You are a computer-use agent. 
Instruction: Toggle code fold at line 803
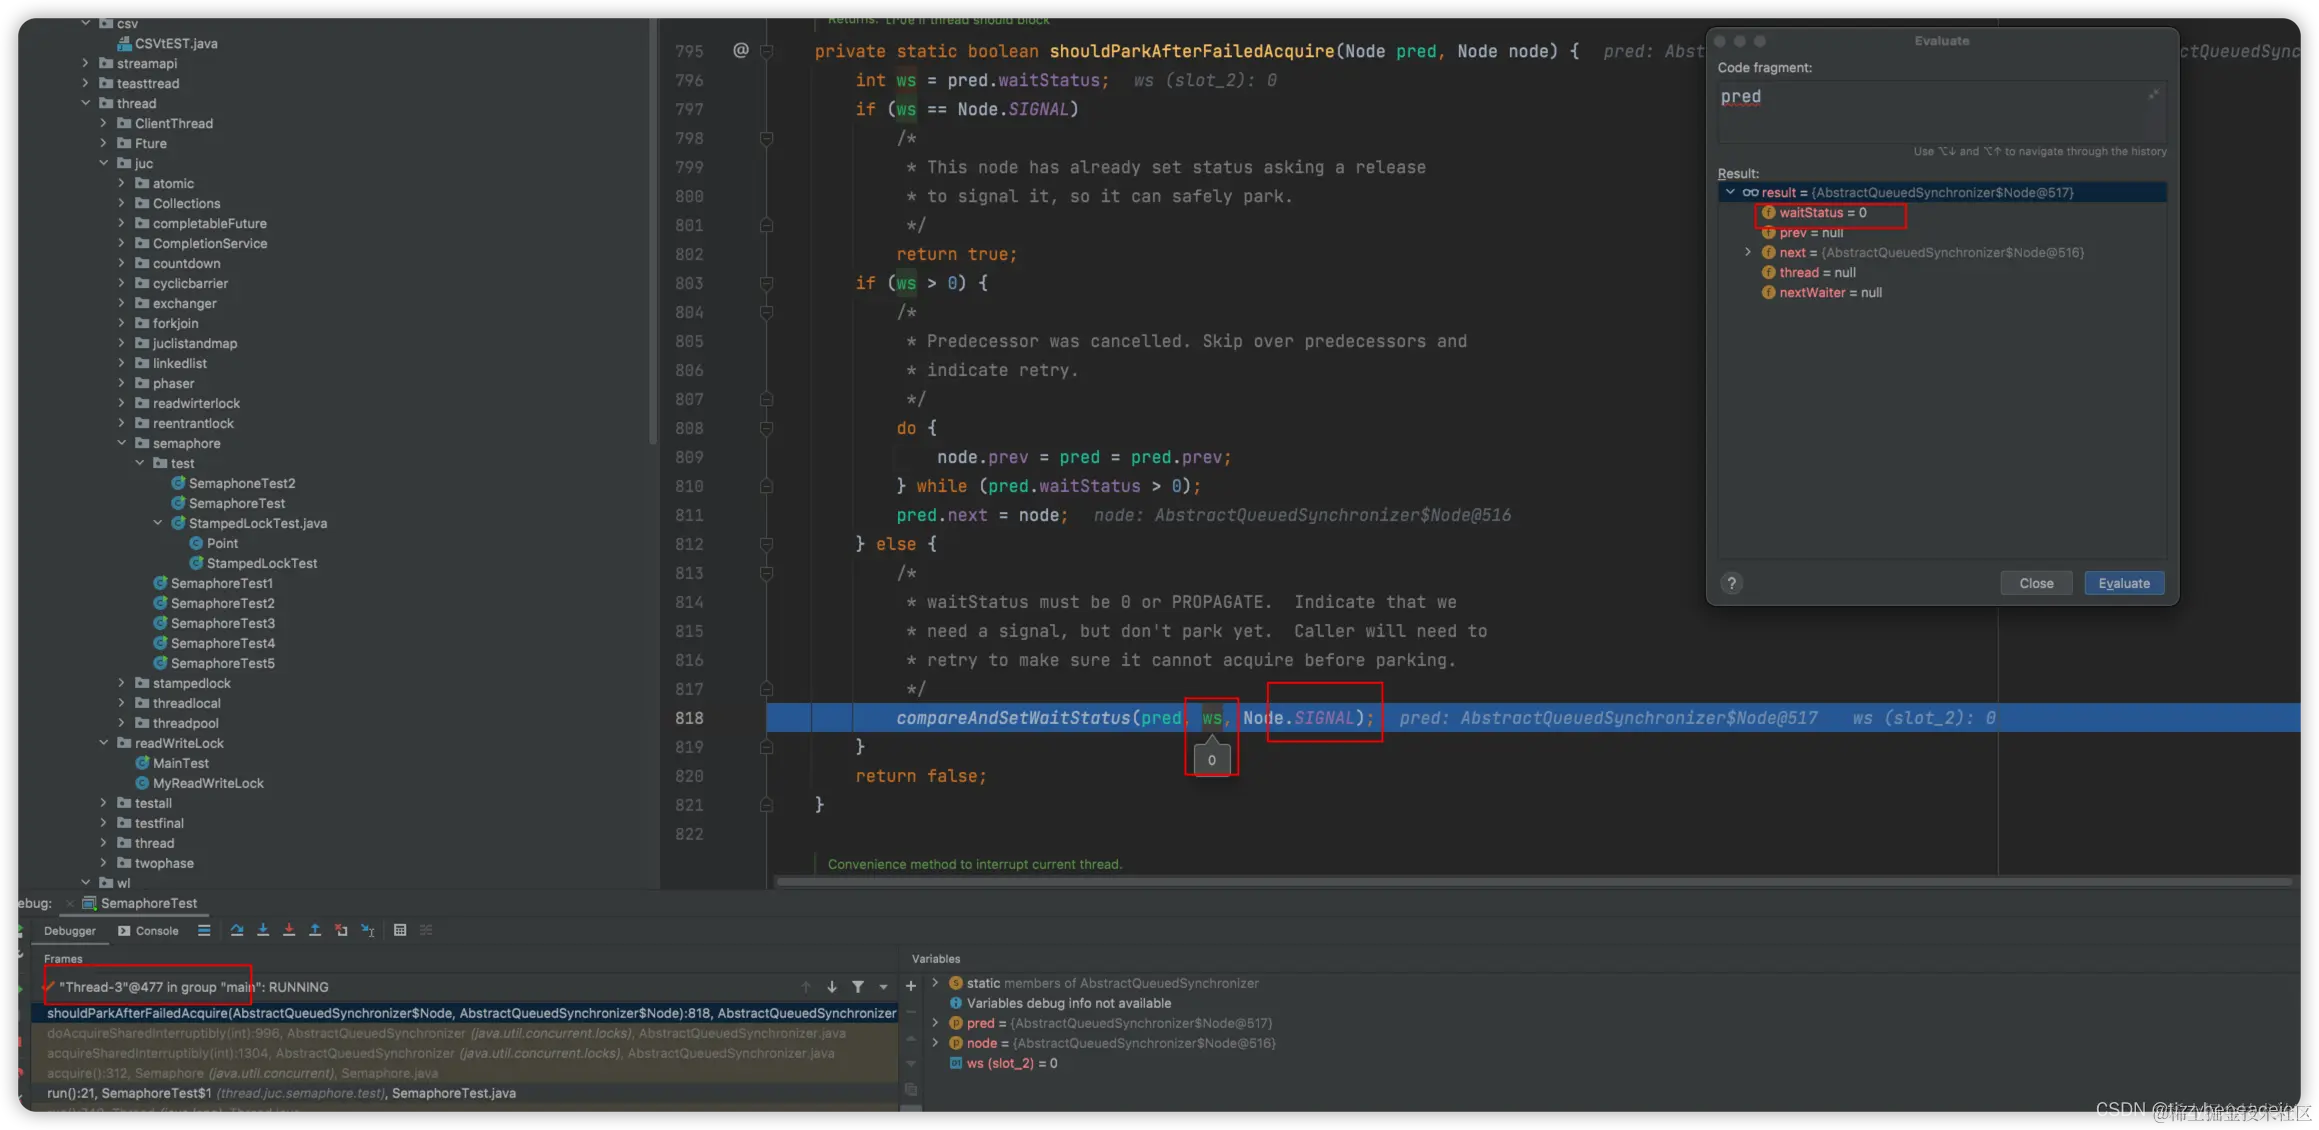pos(767,283)
